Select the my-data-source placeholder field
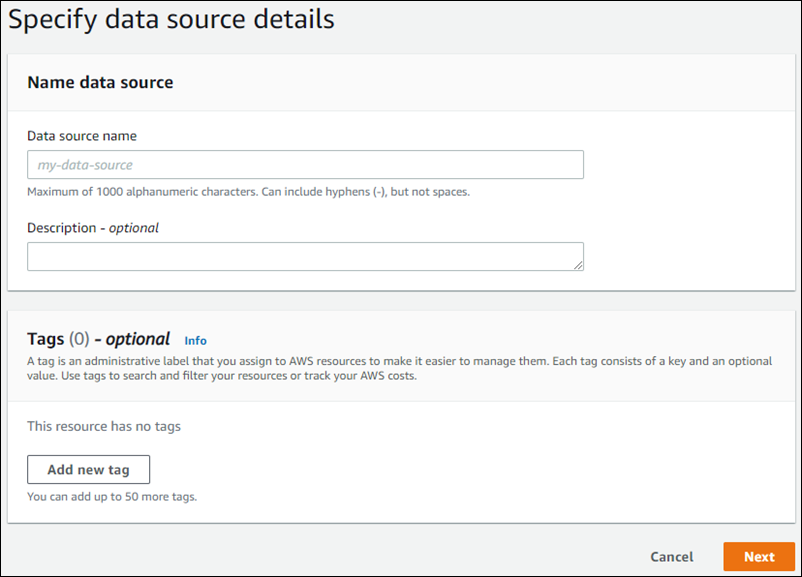 click(x=305, y=164)
